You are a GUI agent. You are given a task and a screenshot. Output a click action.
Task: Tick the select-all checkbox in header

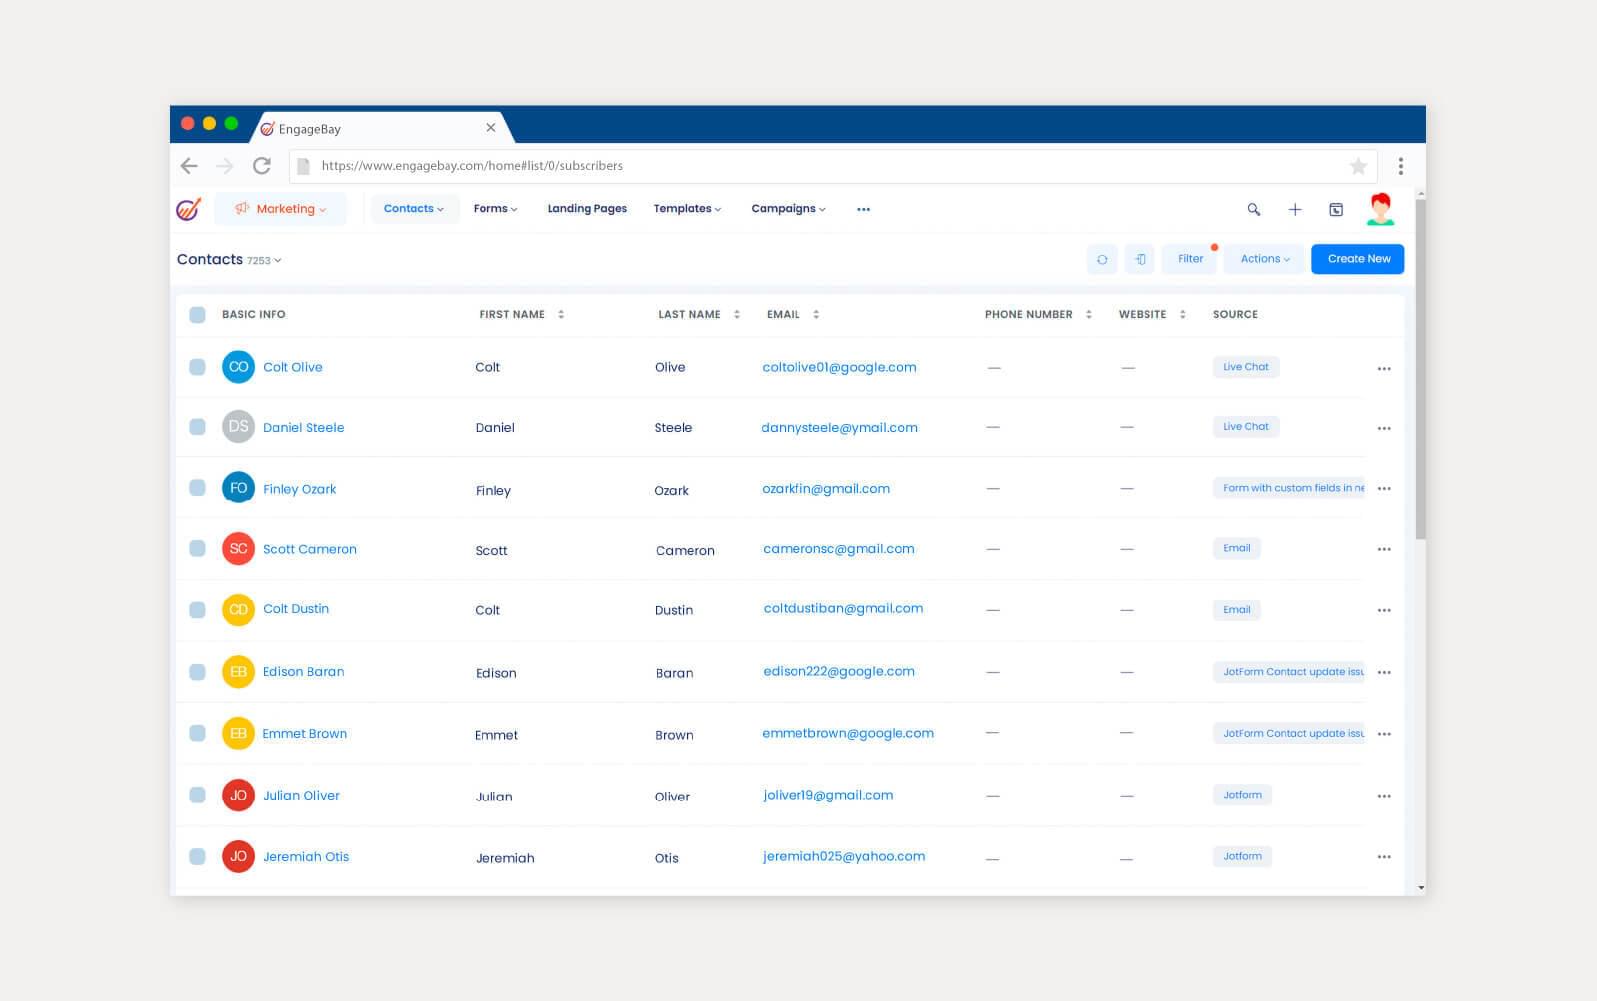tap(197, 315)
